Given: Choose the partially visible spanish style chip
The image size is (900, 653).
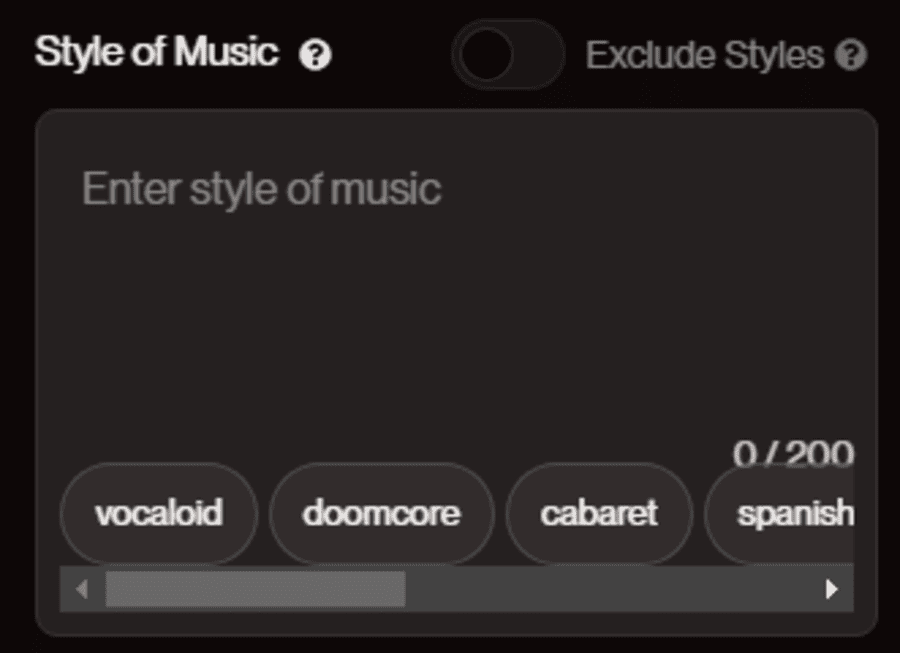Looking at the screenshot, I should (779, 513).
